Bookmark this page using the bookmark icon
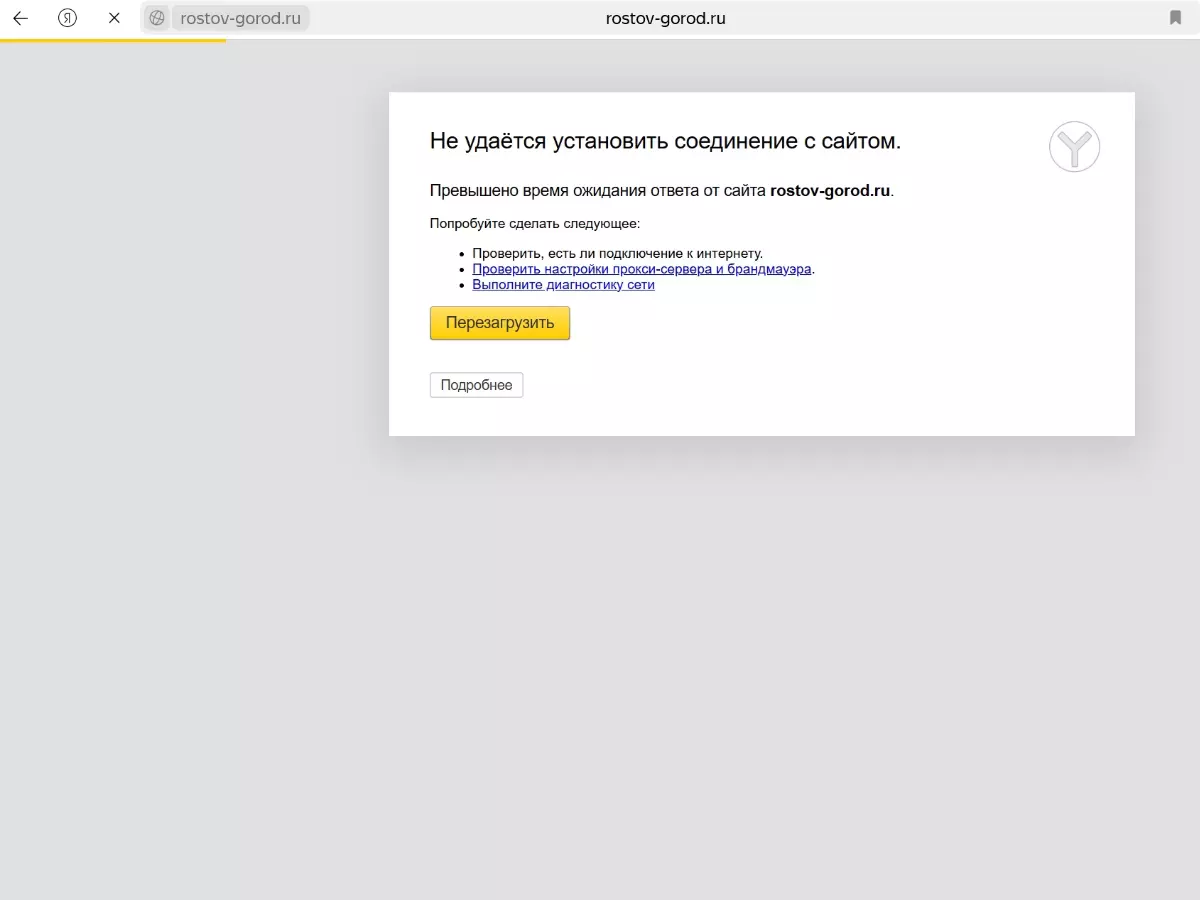1200x900 pixels. (1175, 18)
